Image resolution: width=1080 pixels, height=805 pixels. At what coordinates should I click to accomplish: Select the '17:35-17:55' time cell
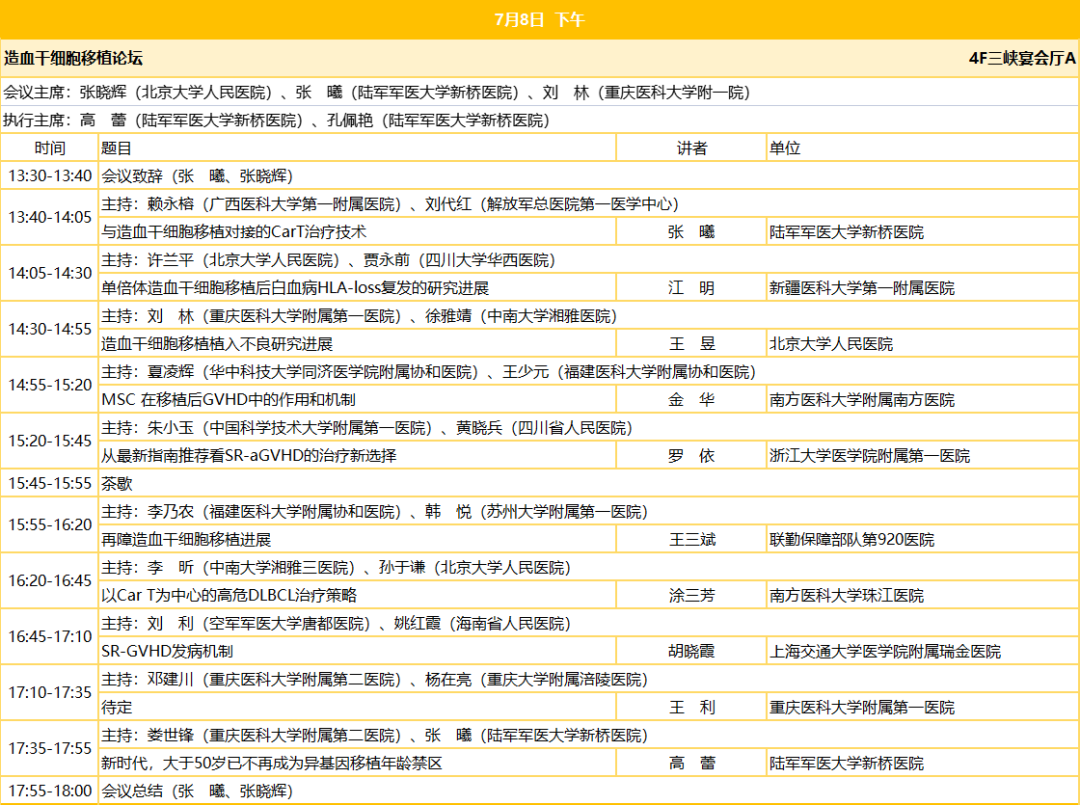click(50, 749)
